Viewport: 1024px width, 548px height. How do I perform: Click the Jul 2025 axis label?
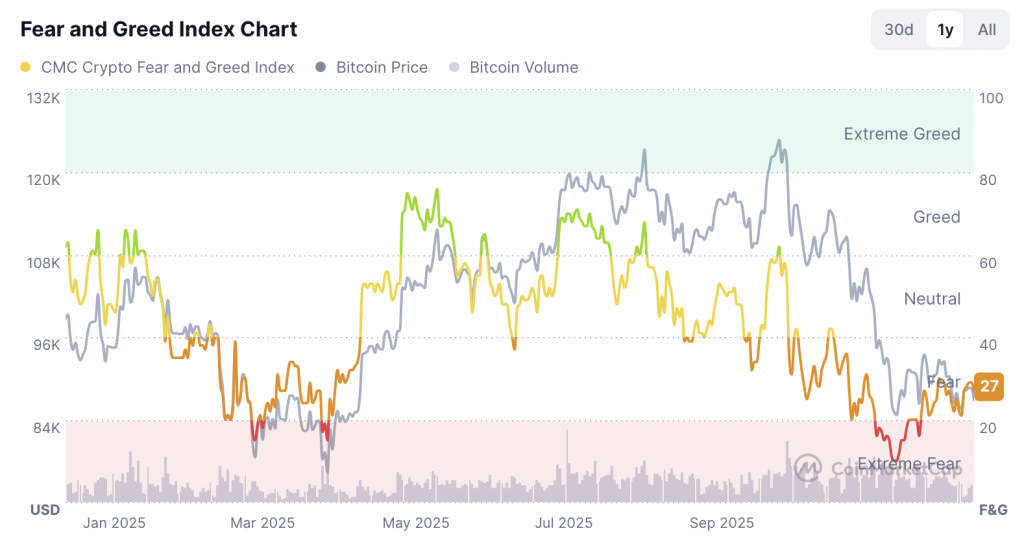click(x=563, y=523)
